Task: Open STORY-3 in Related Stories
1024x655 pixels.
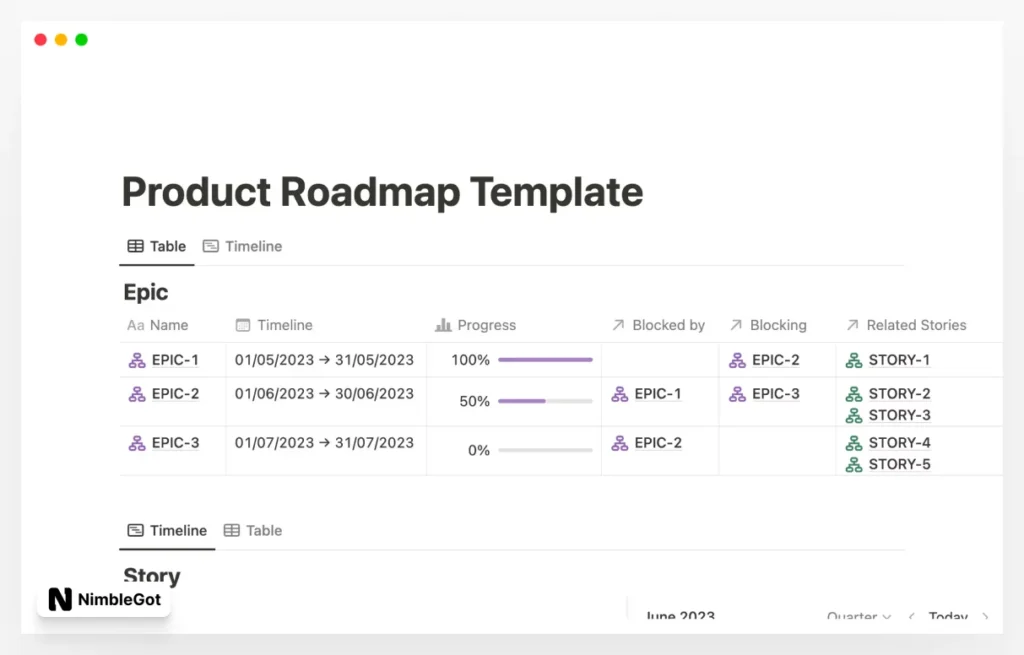Action: point(901,414)
